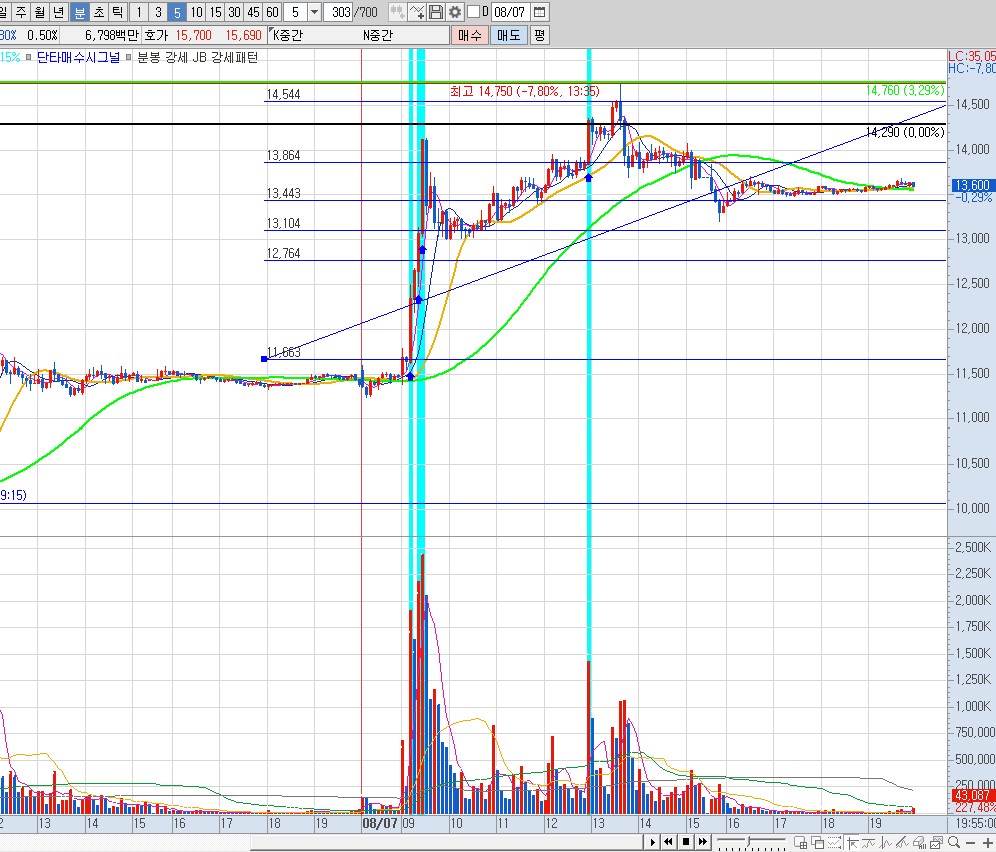996x852 pixels.
Task: Click the rewind replay control
Action: click(668, 842)
